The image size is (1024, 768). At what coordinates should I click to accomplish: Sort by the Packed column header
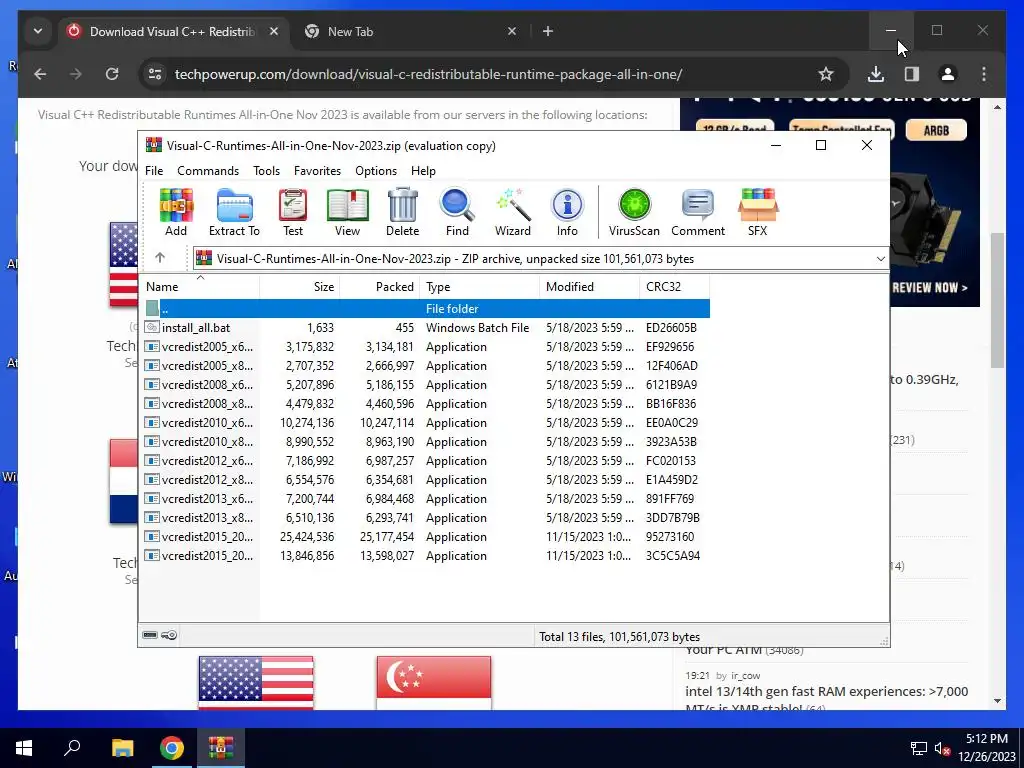(x=379, y=287)
